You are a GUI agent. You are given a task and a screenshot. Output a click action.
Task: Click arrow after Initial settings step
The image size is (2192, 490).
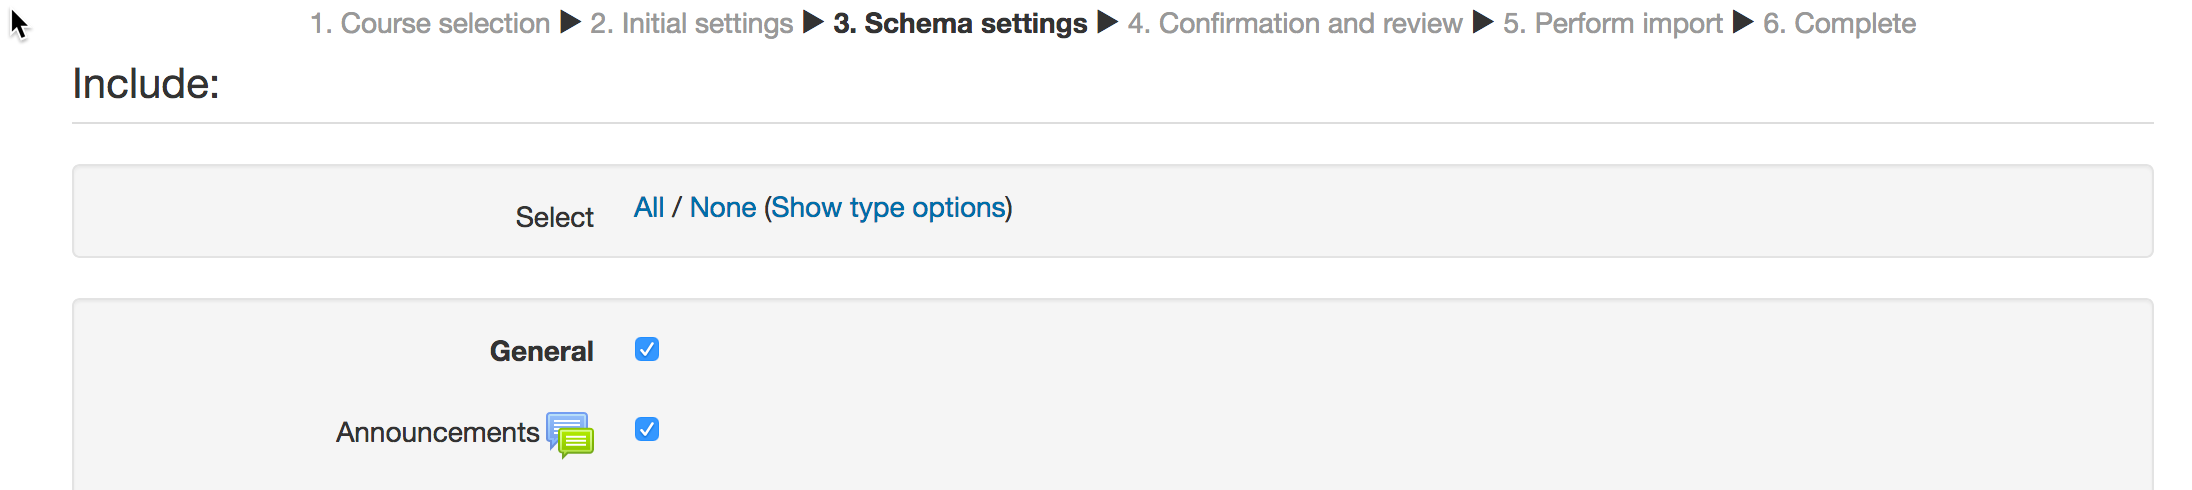click(x=813, y=22)
